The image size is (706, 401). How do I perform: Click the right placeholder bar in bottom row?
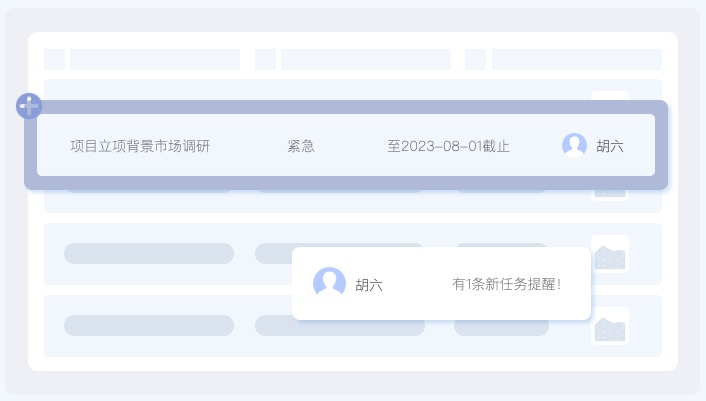[x=501, y=328]
